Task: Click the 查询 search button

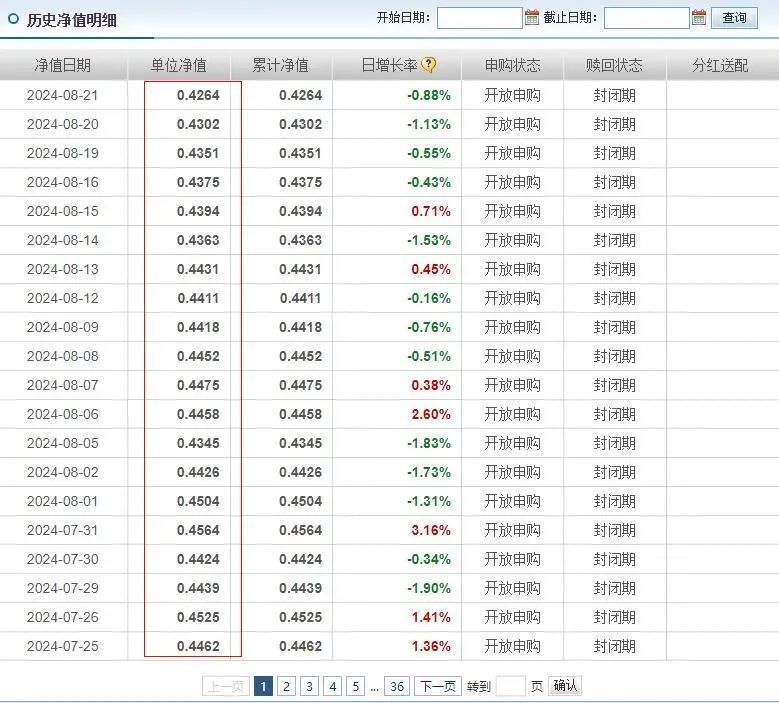Action: (734, 18)
